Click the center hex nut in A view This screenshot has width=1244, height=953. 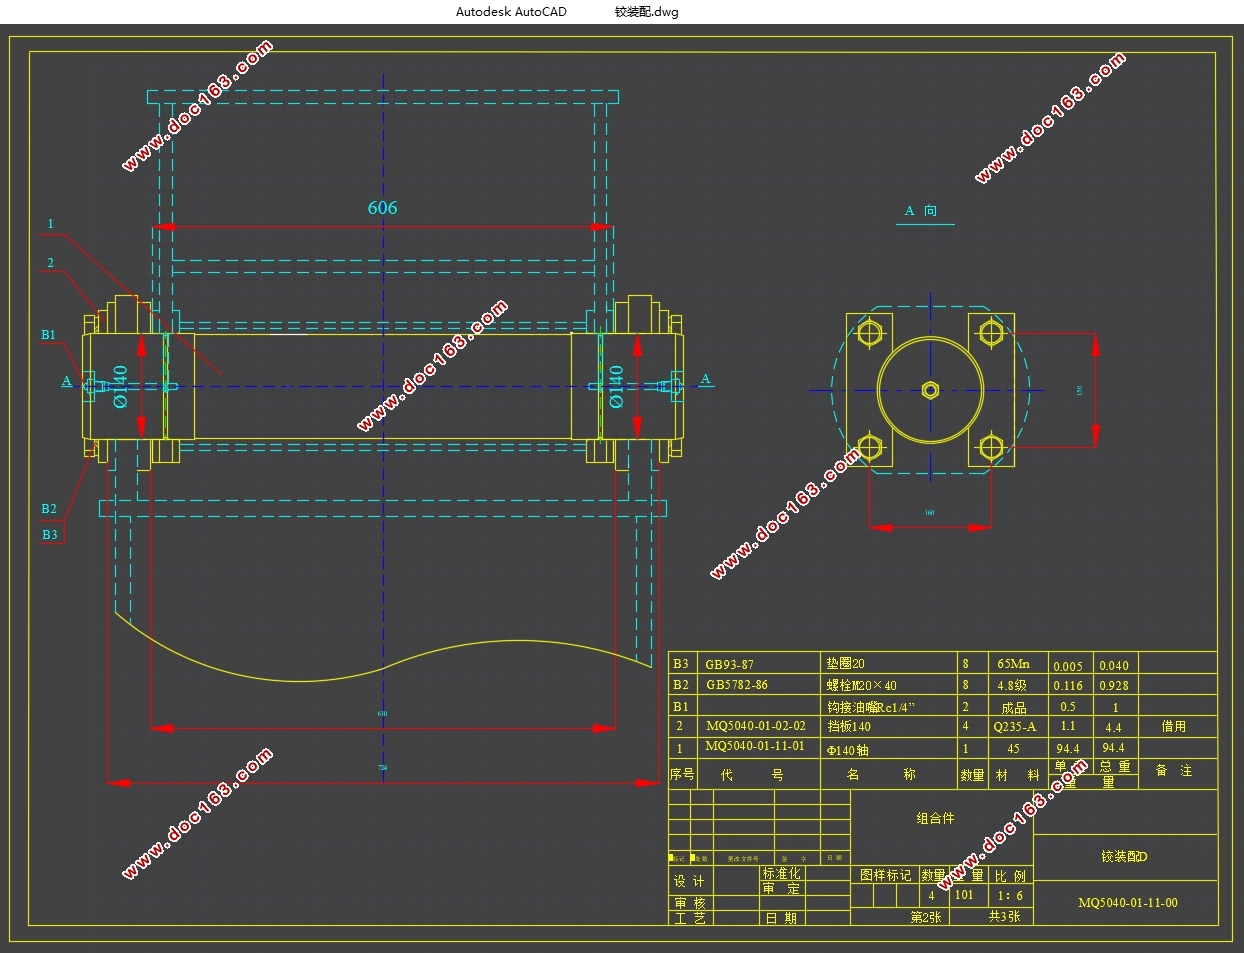930,390
